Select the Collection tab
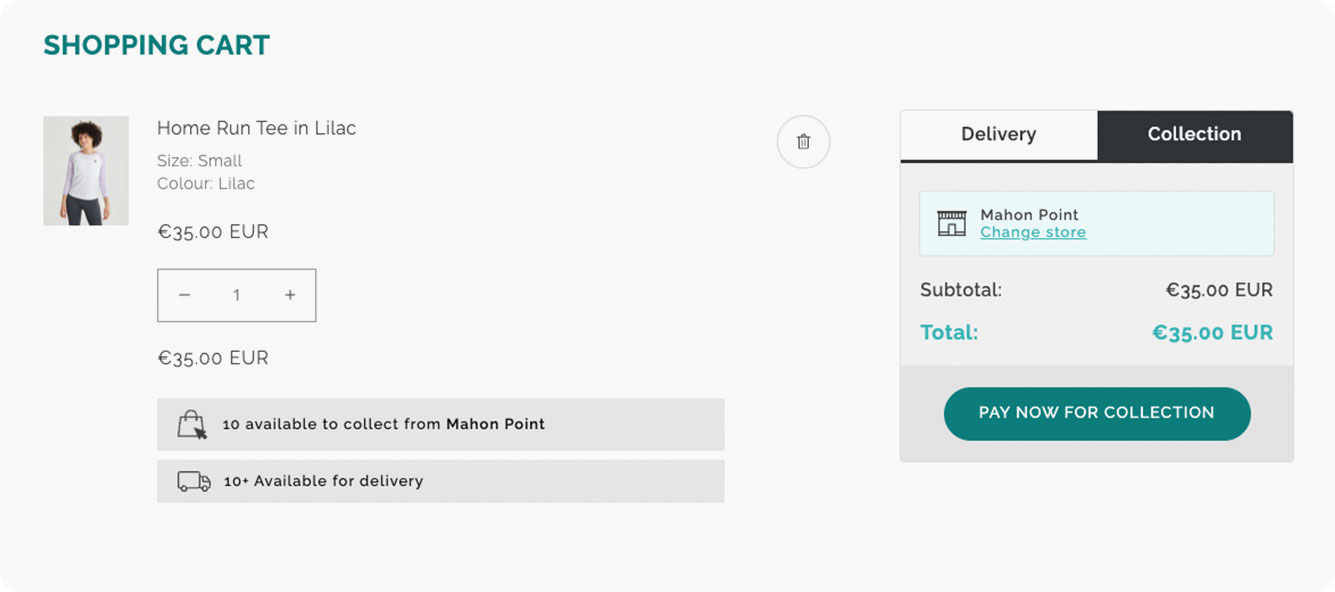The width and height of the screenshot is (1335, 592). [1194, 135]
